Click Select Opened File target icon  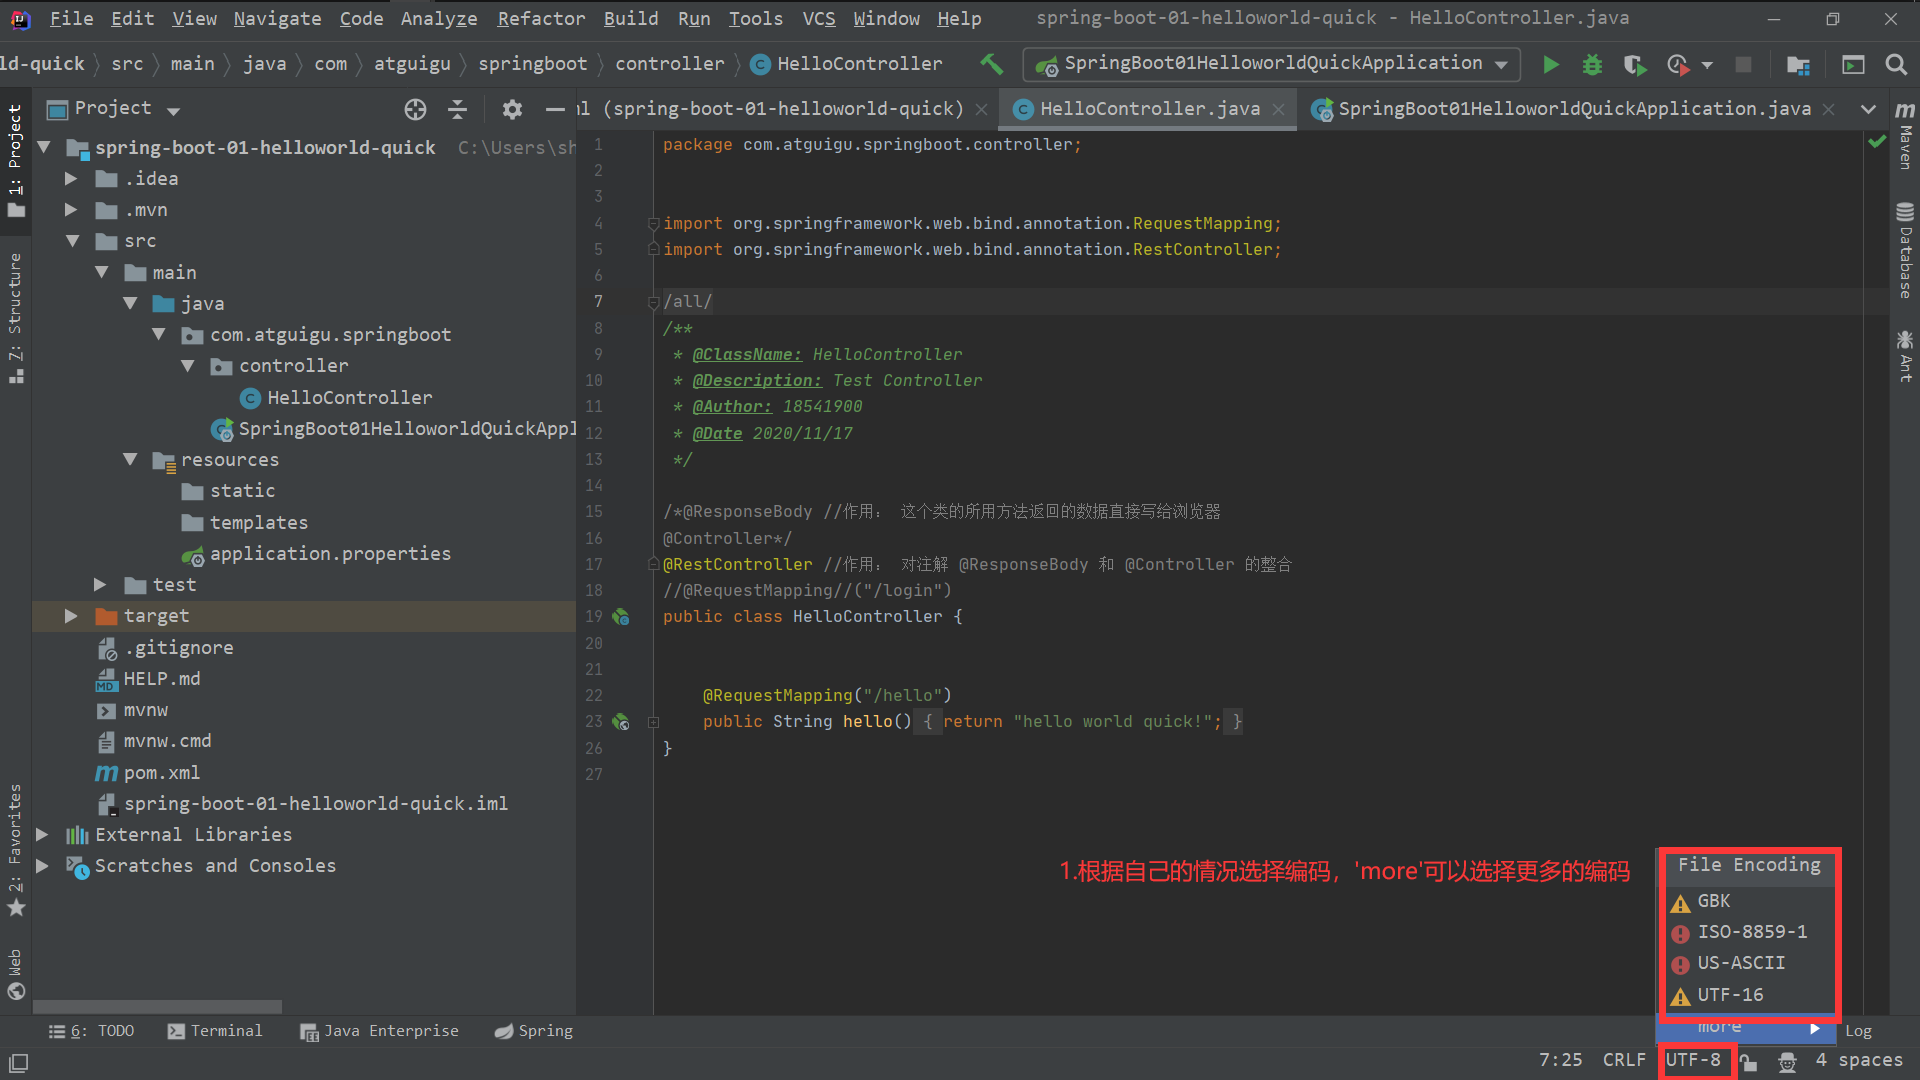click(415, 109)
